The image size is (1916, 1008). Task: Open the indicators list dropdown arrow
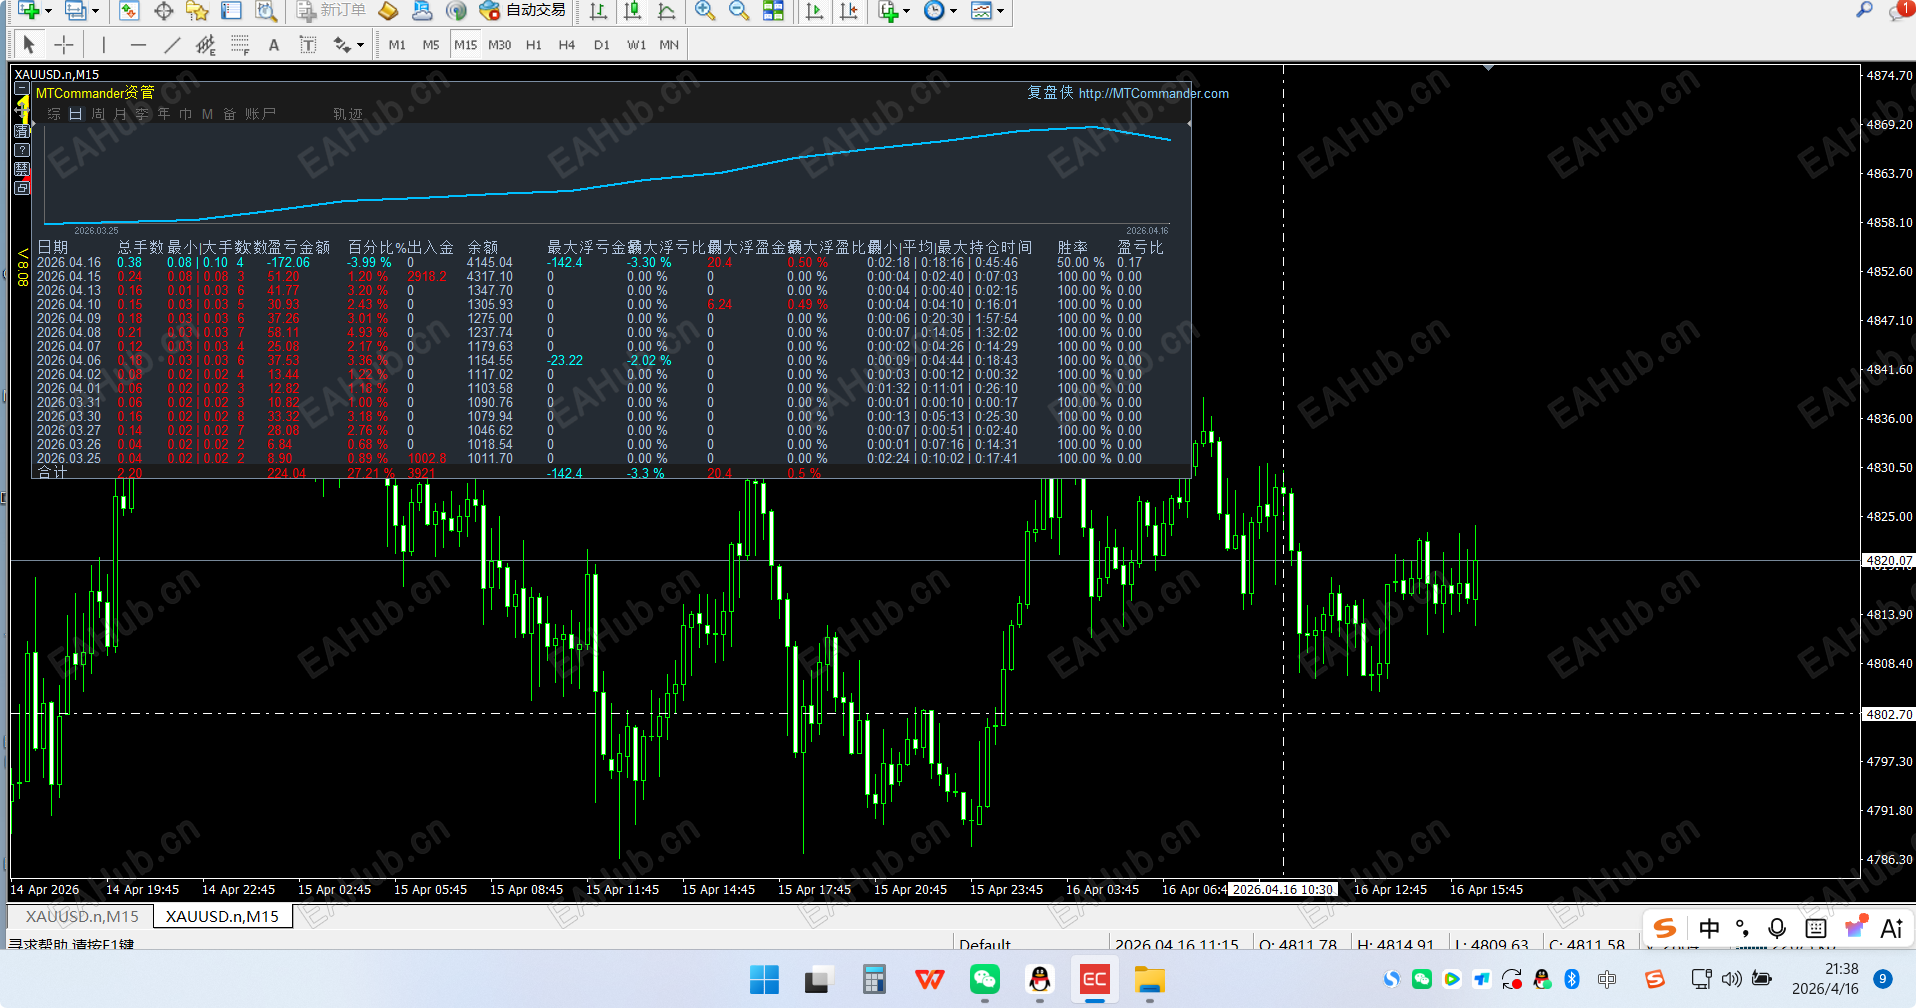click(906, 11)
